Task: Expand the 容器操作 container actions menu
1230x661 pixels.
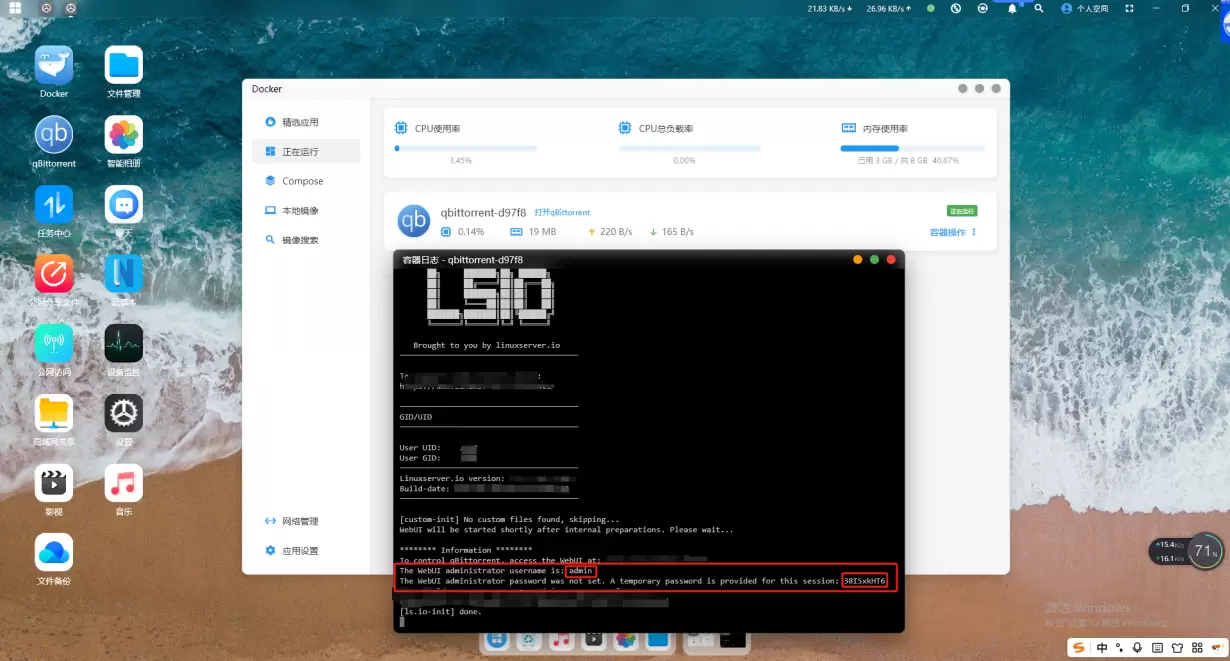Action: tap(953, 232)
